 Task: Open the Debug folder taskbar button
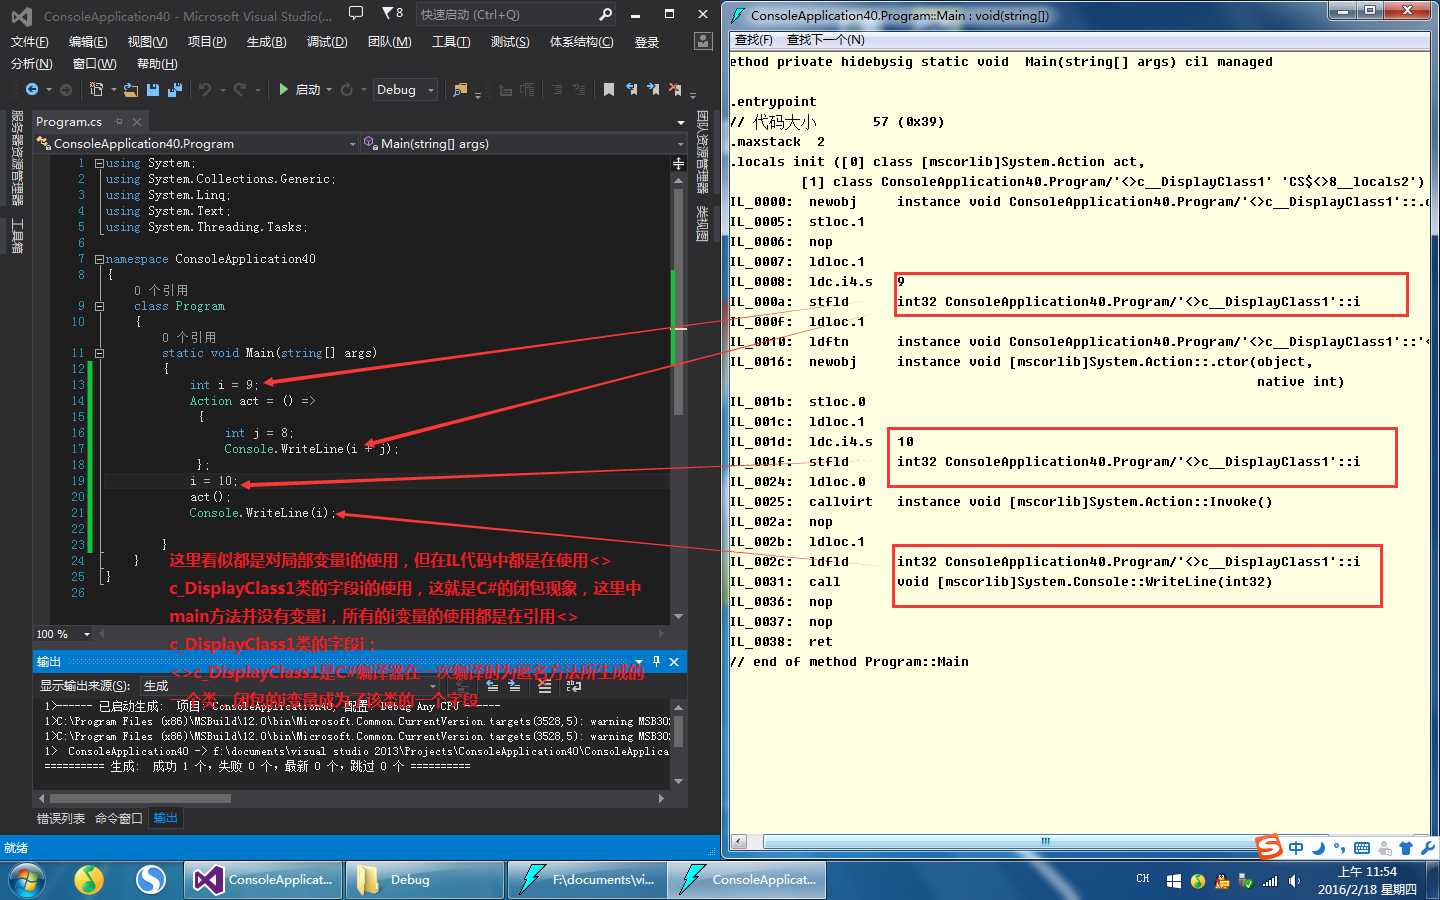click(424, 880)
